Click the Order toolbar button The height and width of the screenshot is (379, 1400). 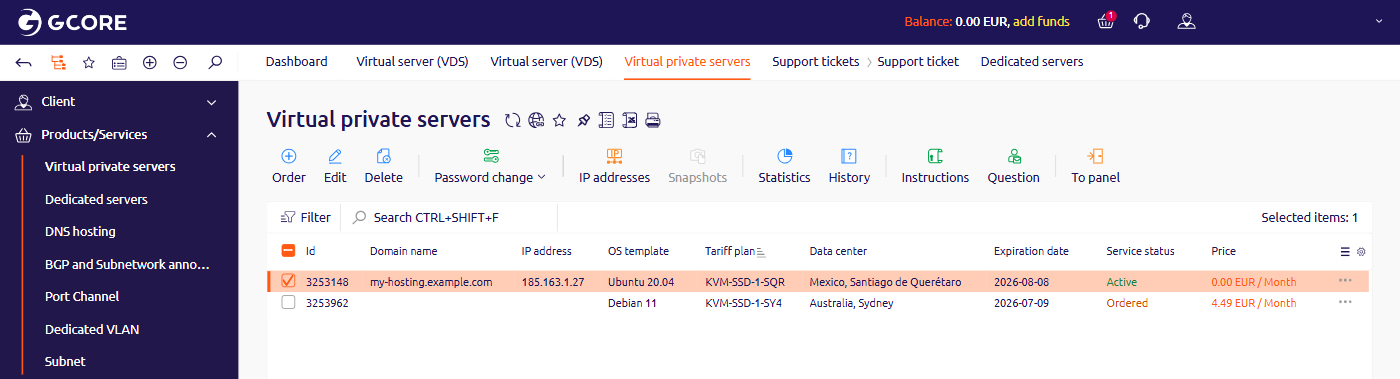pos(289,166)
